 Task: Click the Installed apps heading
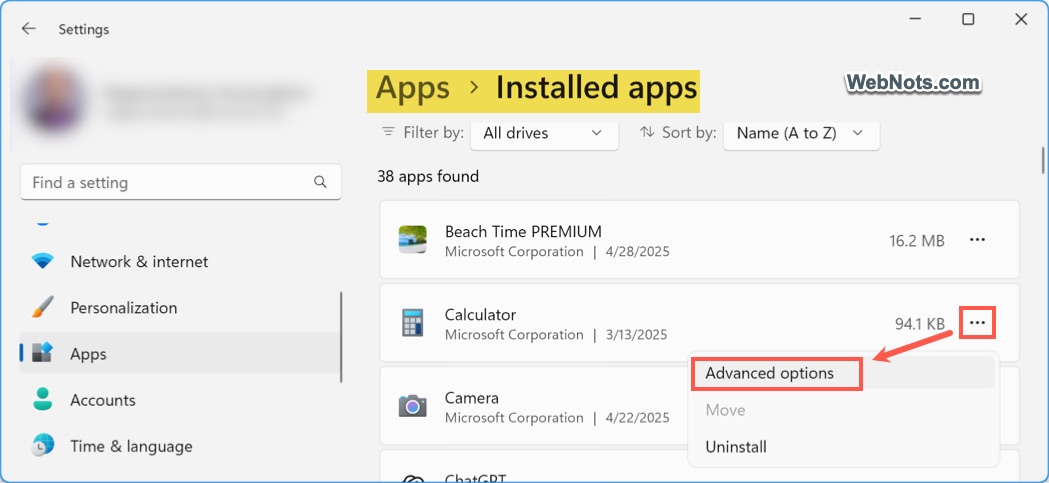596,88
